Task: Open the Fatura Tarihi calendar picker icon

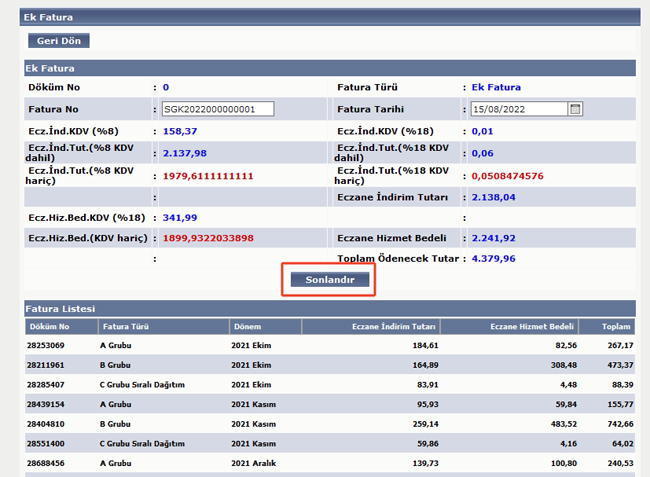Action: 575,109
